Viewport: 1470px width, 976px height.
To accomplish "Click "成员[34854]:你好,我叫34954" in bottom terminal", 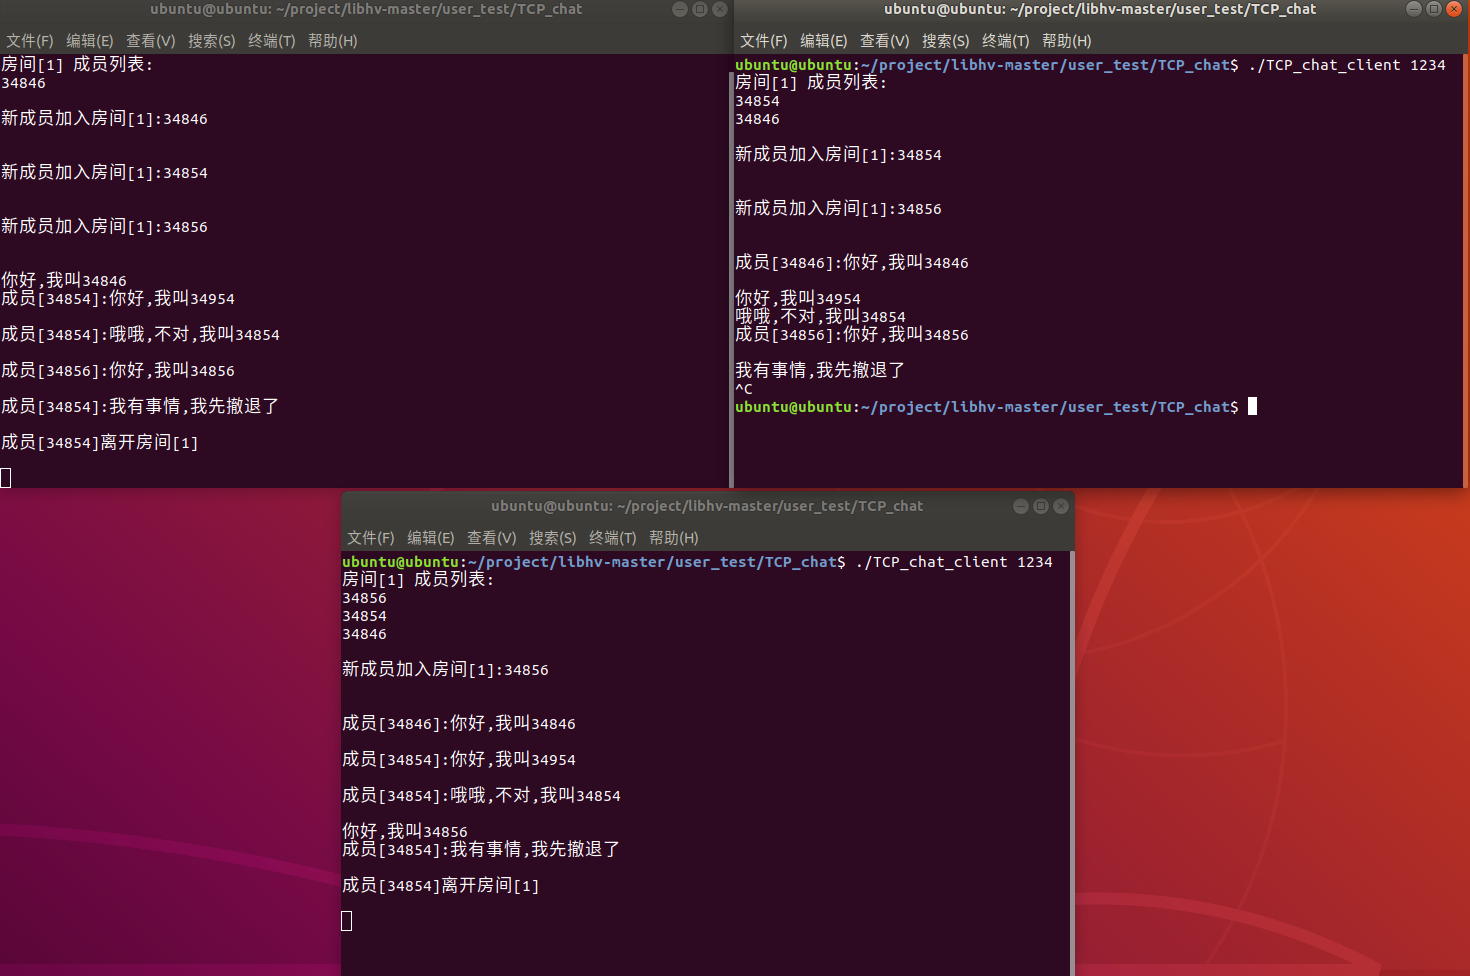I will pyautogui.click(x=459, y=759).
